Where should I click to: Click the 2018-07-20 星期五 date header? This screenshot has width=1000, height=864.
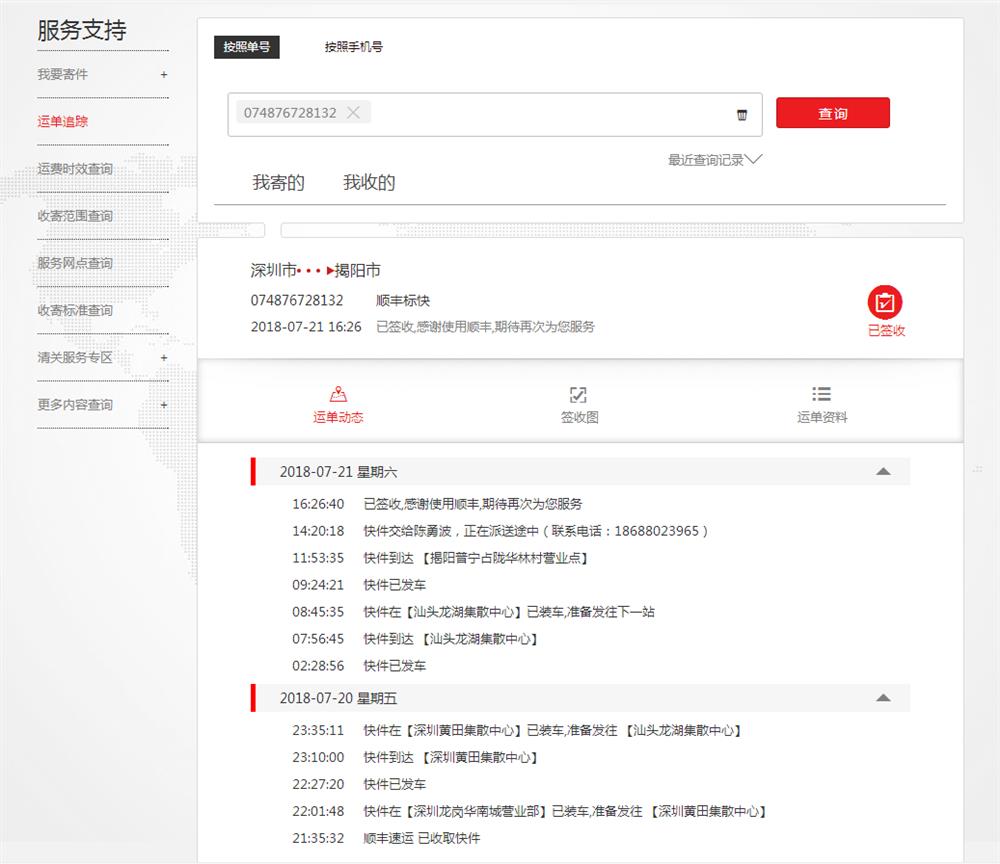pos(580,698)
